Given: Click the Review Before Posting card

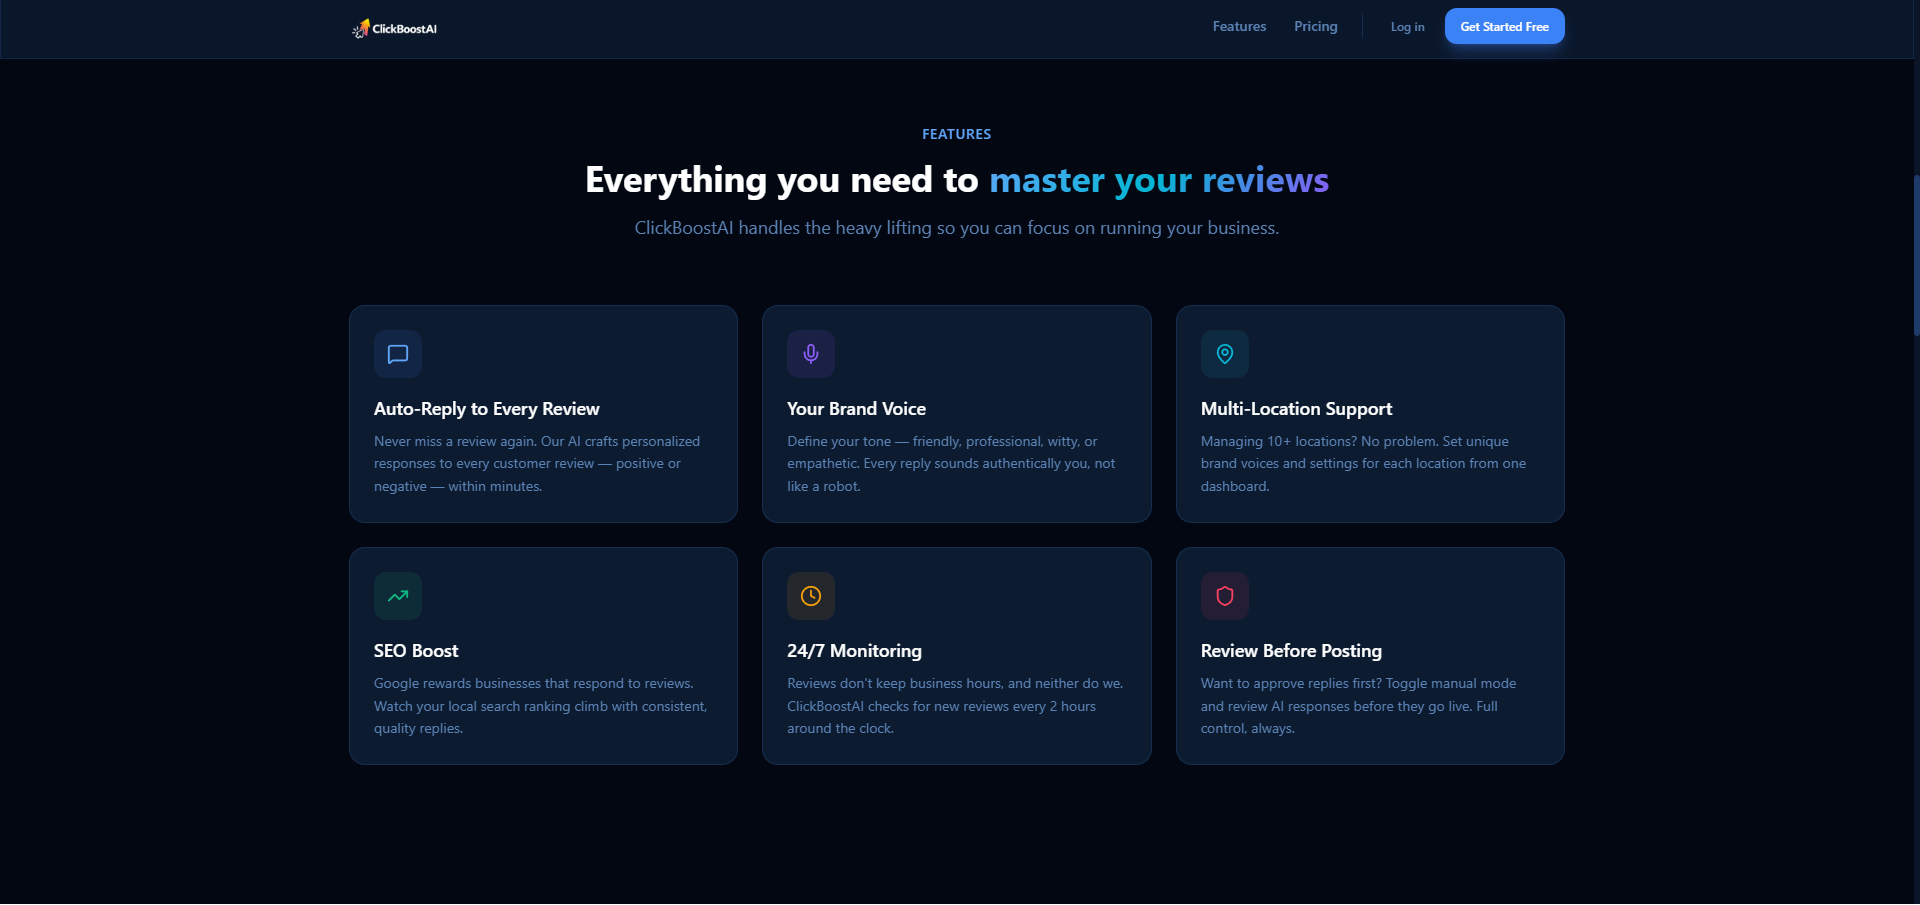Looking at the screenshot, I should tap(1369, 656).
